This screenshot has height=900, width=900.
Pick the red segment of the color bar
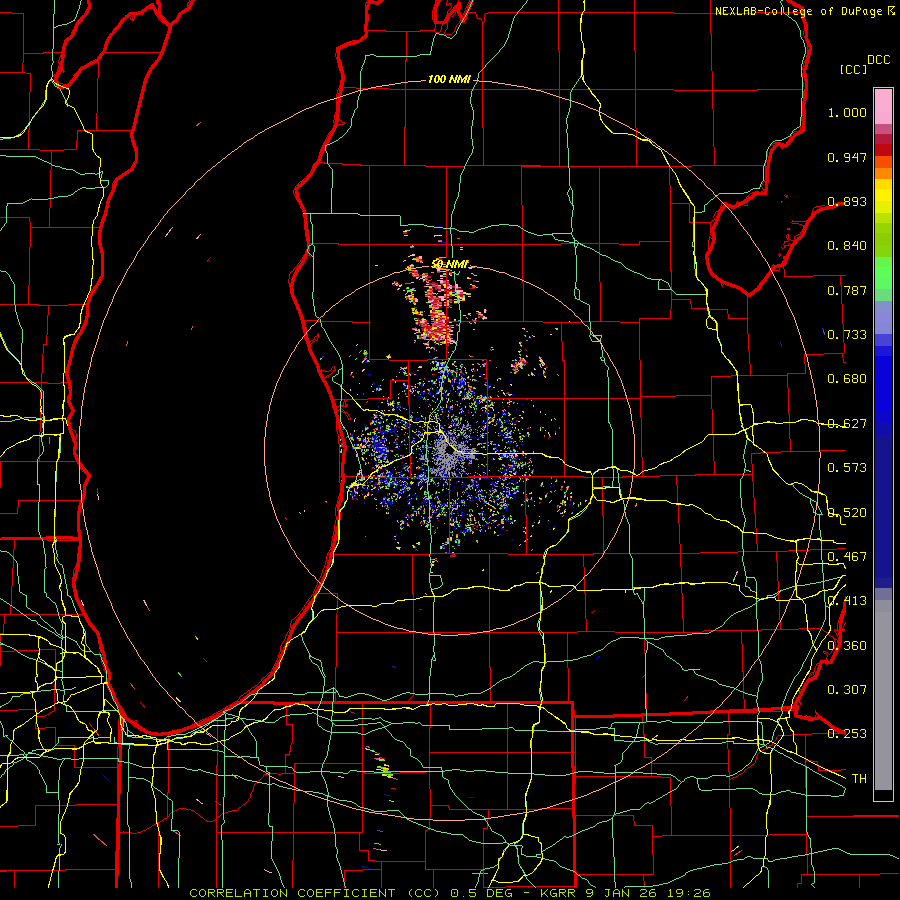[883, 149]
